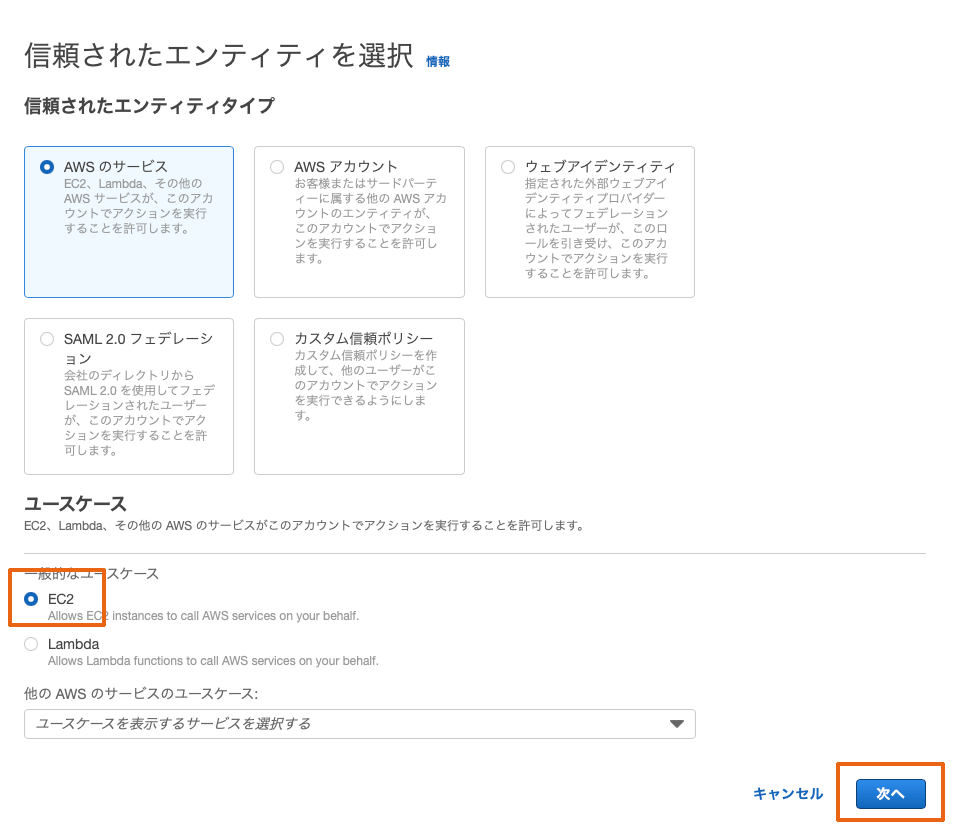This screenshot has height=833, width=958.
Task: Click the AWS のサービス card description text
Action: point(138,206)
